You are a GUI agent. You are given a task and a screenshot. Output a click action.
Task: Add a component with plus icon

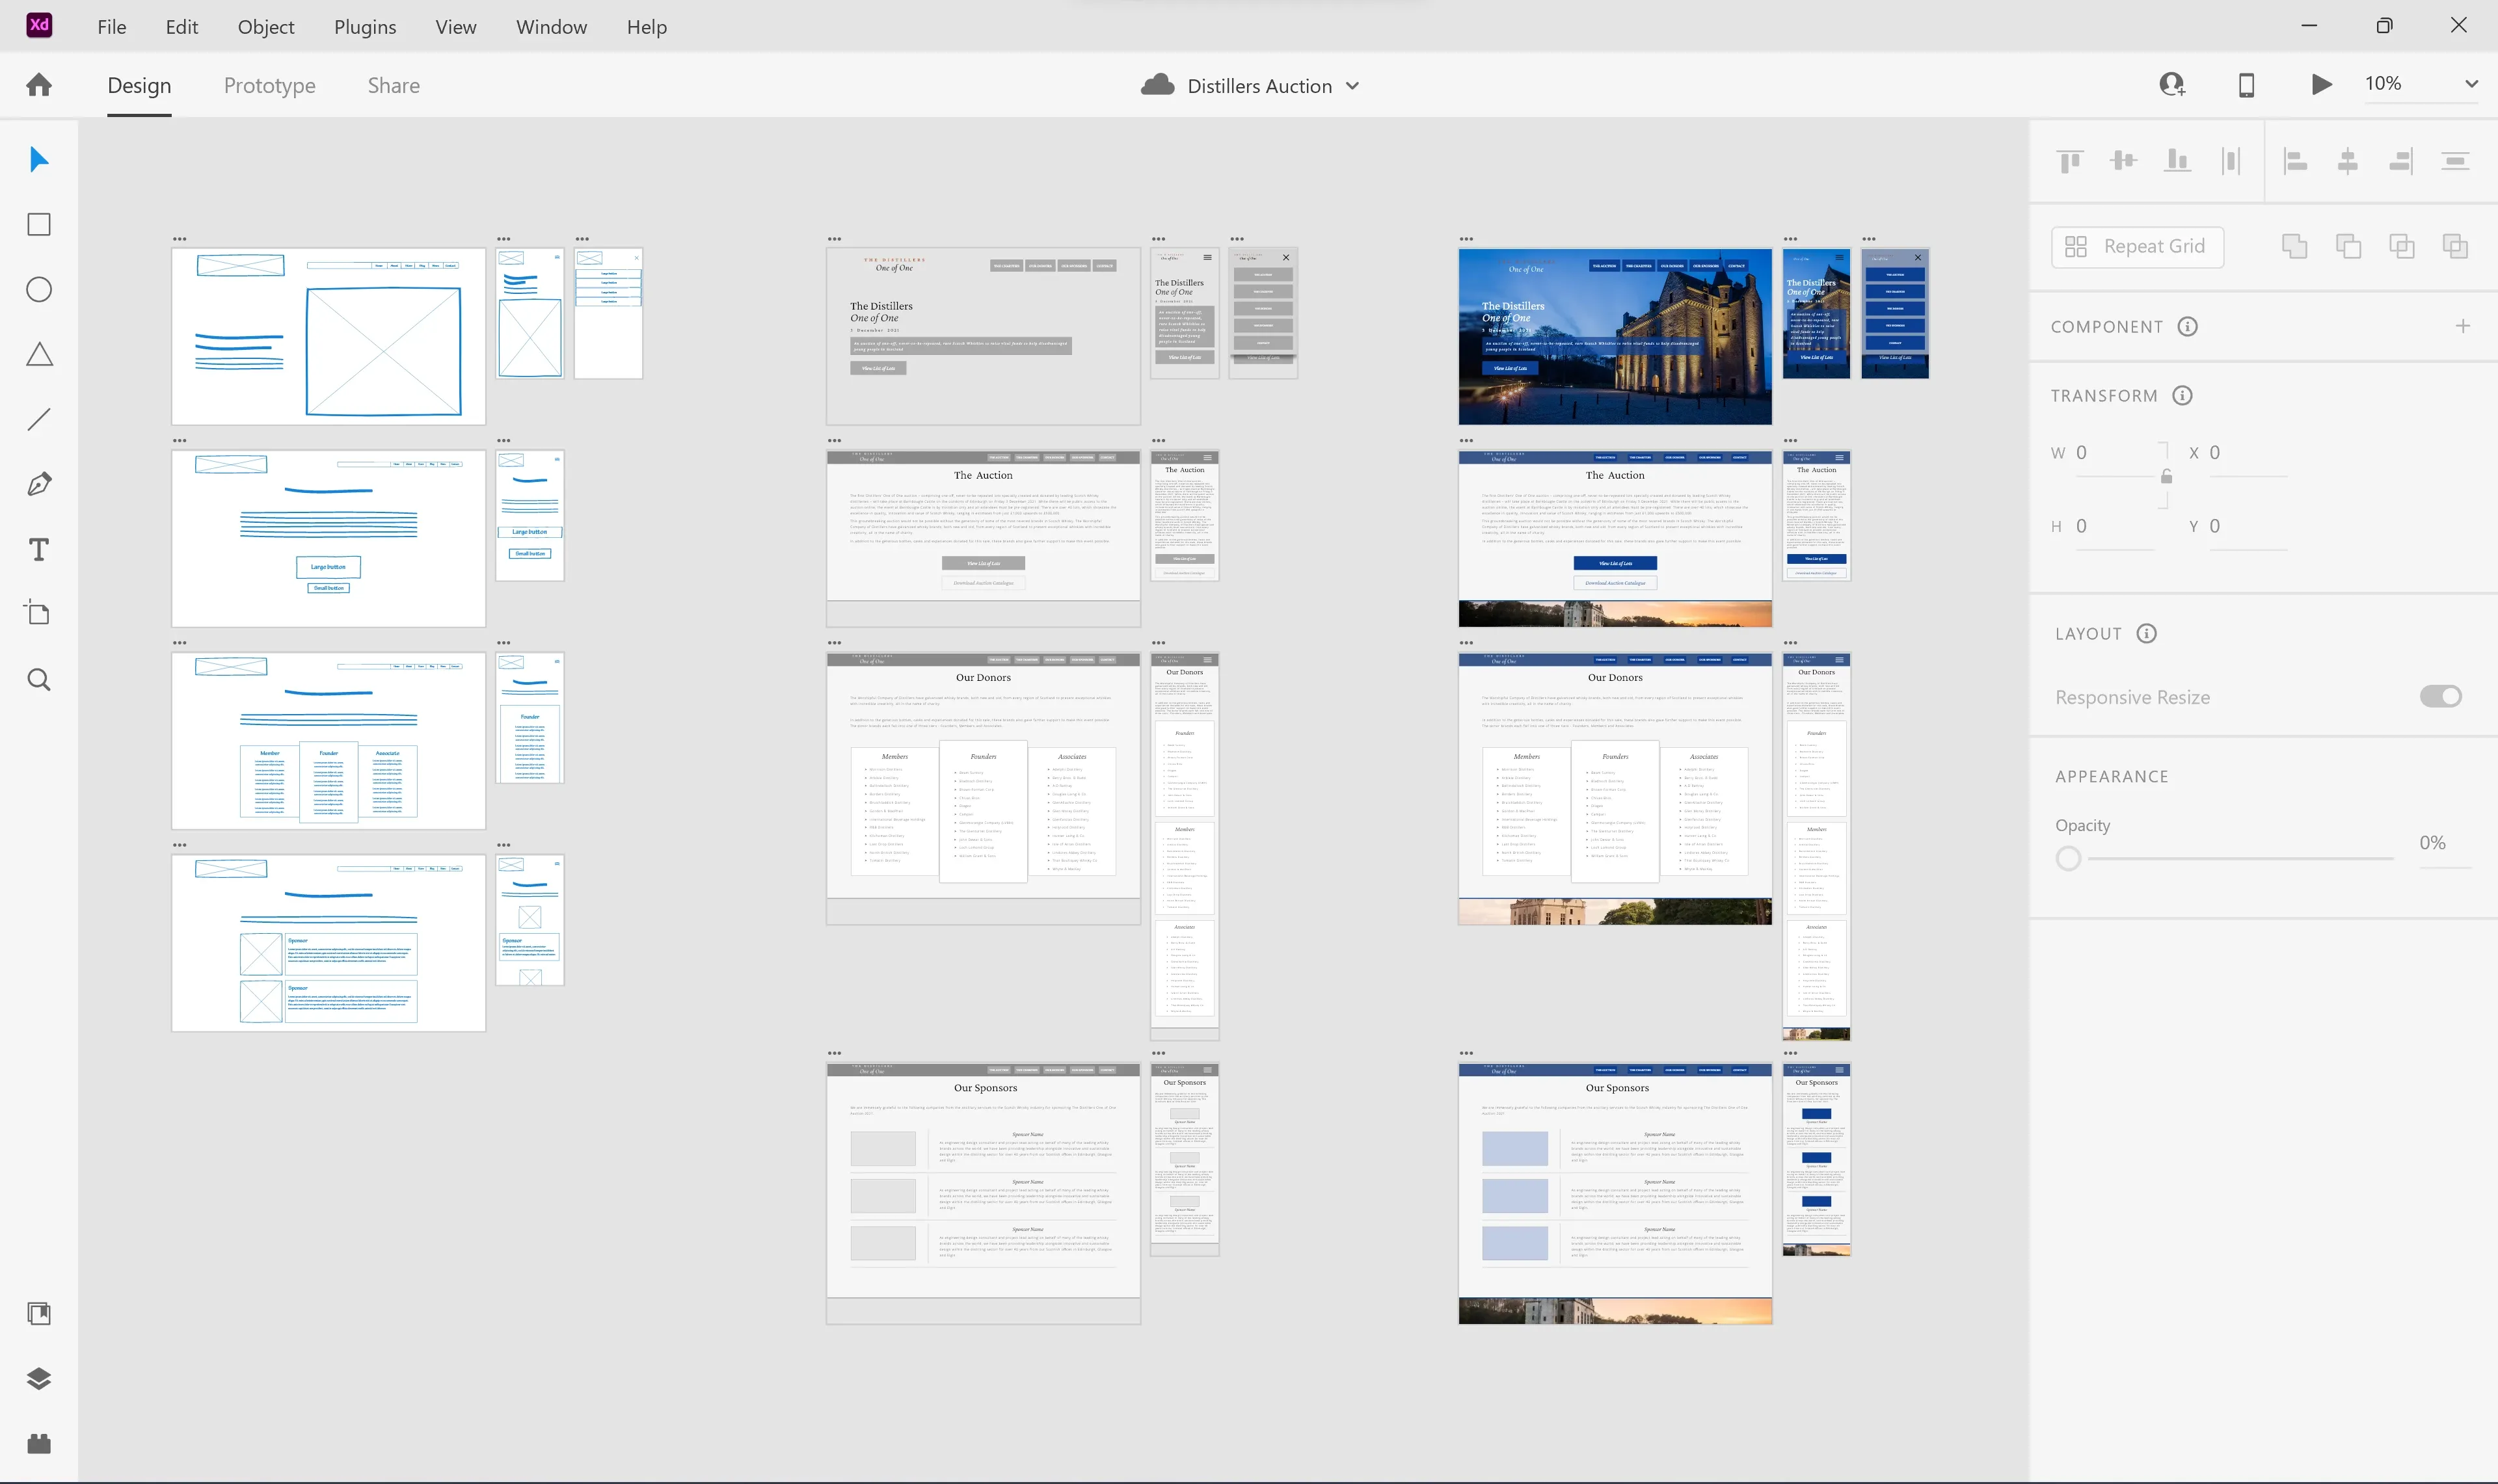point(2462,326)
